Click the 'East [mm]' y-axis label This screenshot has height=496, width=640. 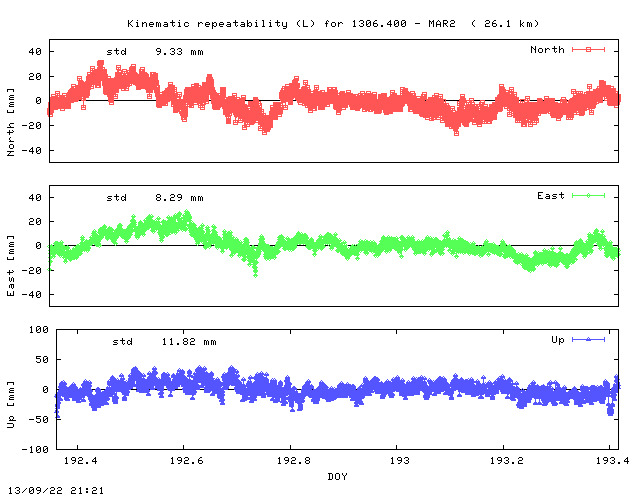click(11, 266)
